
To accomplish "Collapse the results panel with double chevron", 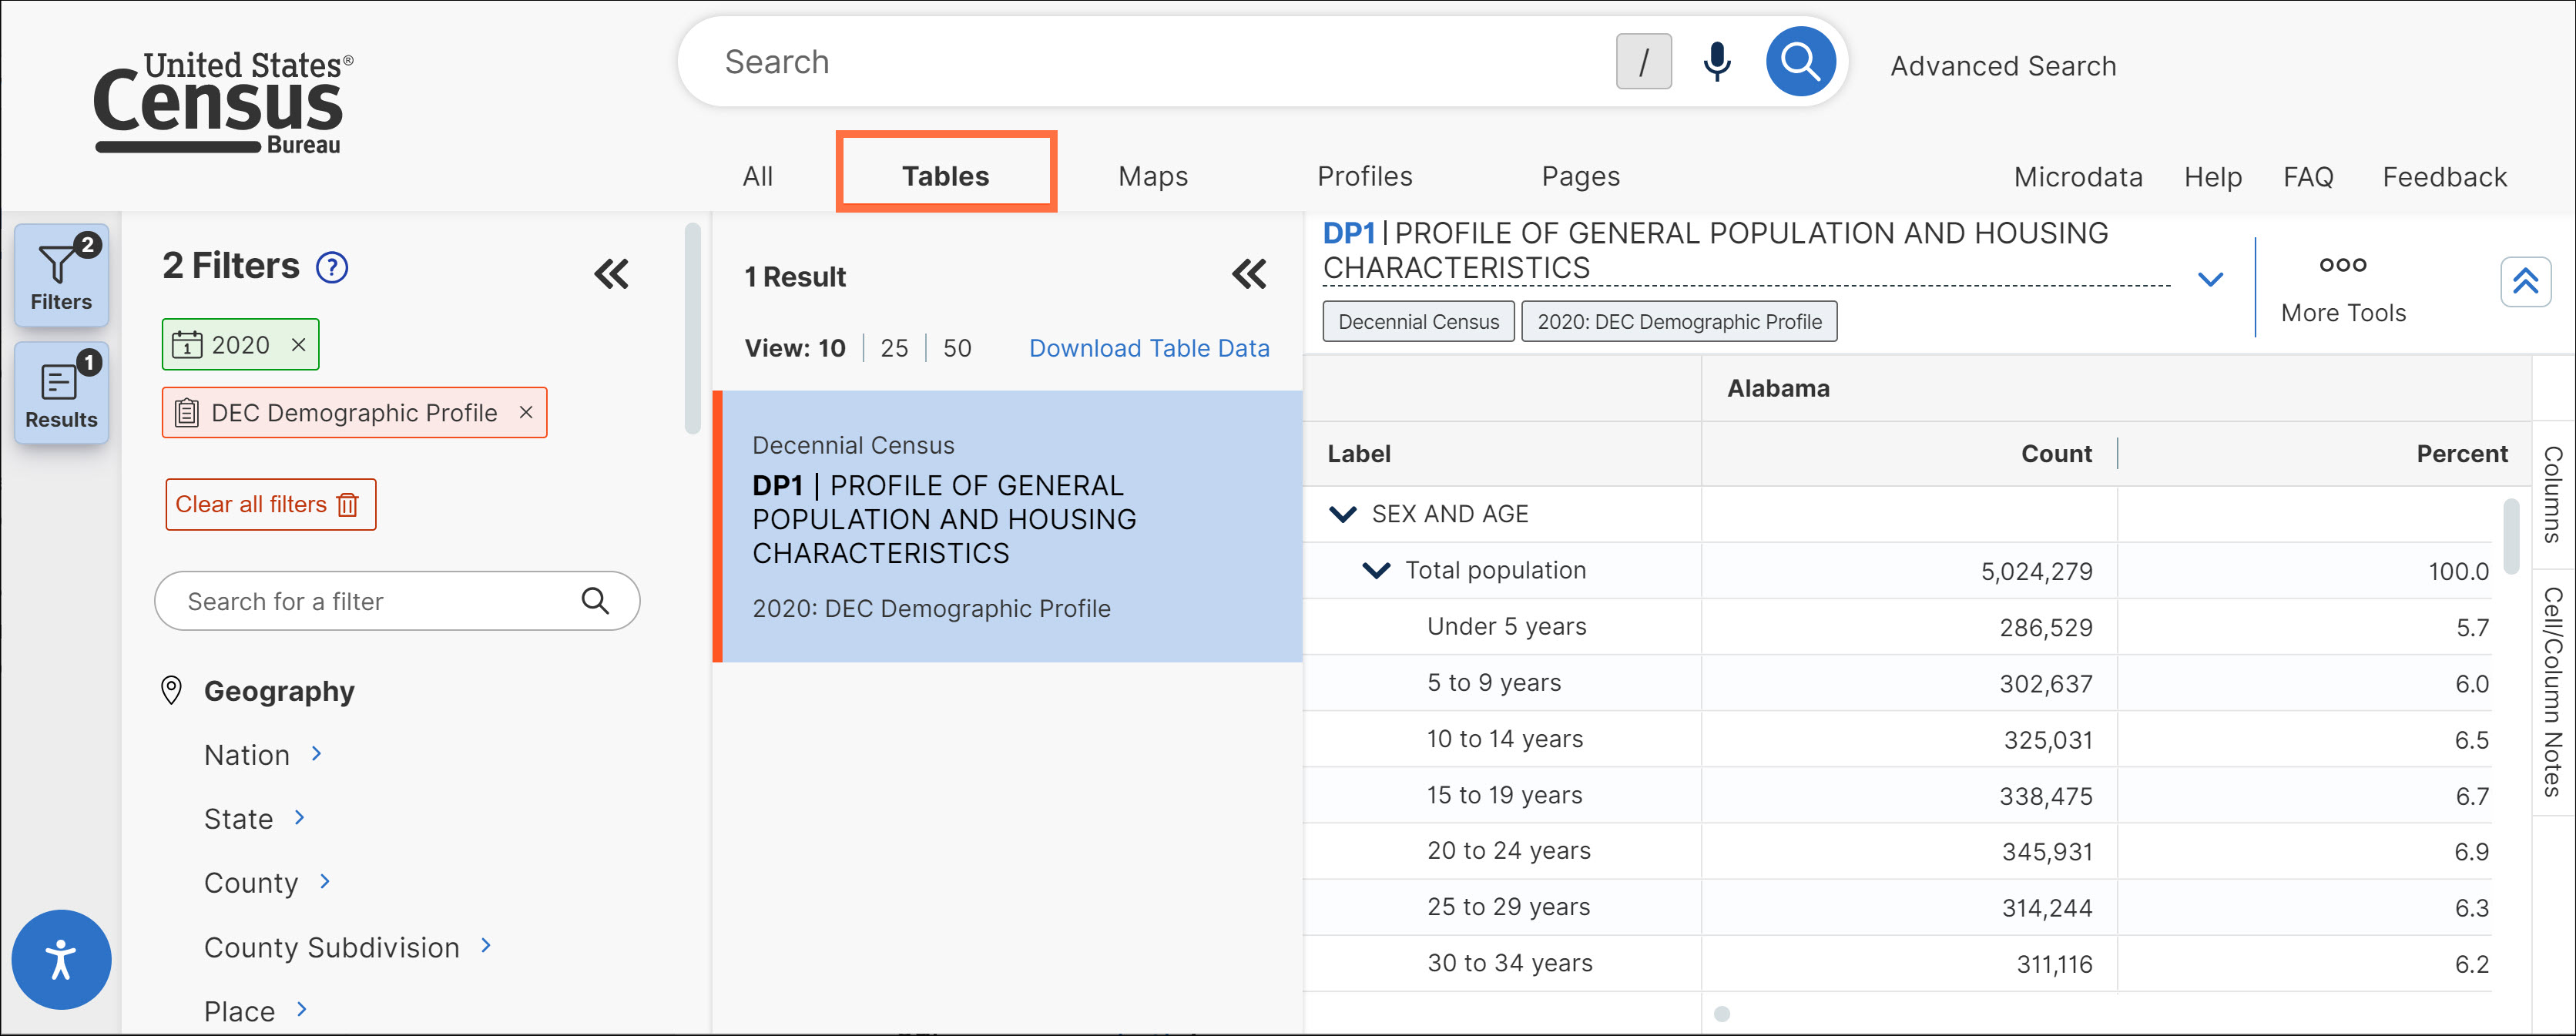I will point(1248,274).
